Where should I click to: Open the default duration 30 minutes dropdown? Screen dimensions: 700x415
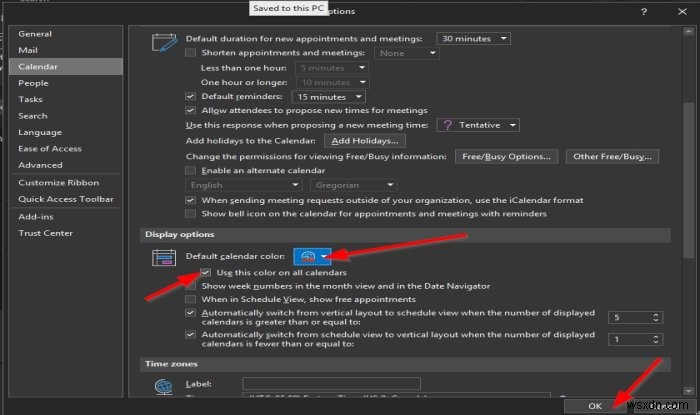[x=474, y=39]
